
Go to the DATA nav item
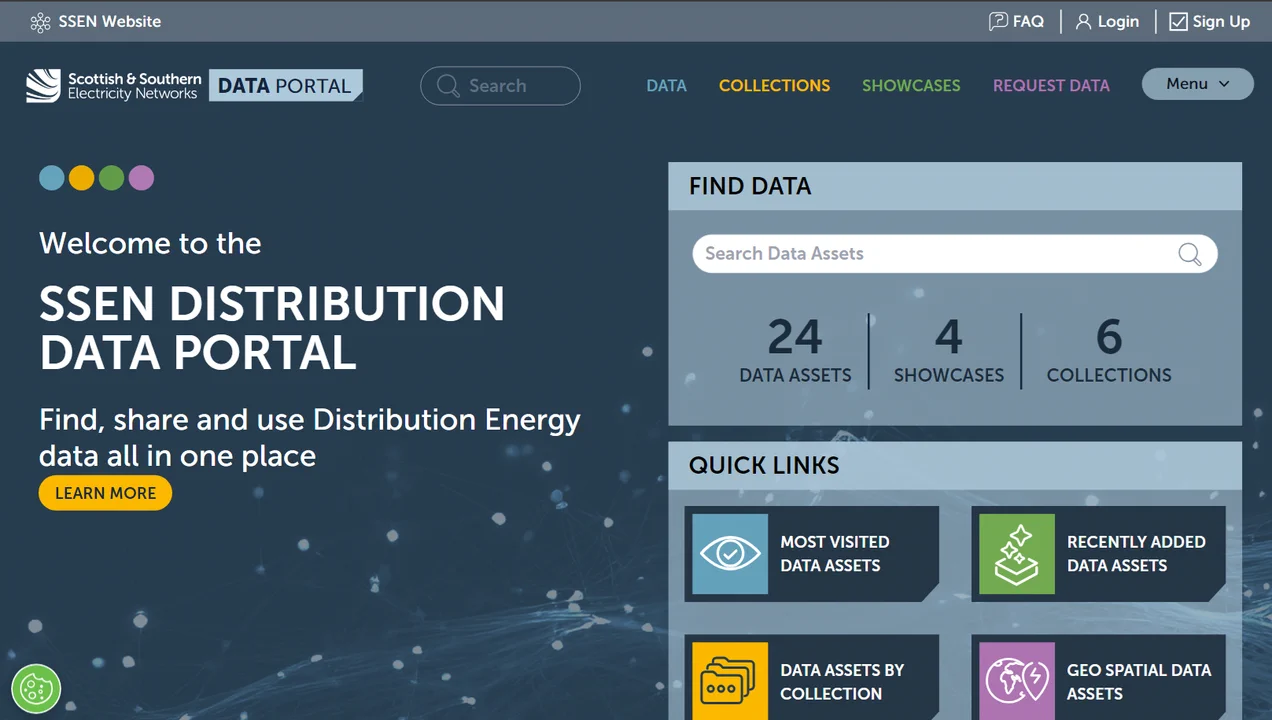point(666,86)
